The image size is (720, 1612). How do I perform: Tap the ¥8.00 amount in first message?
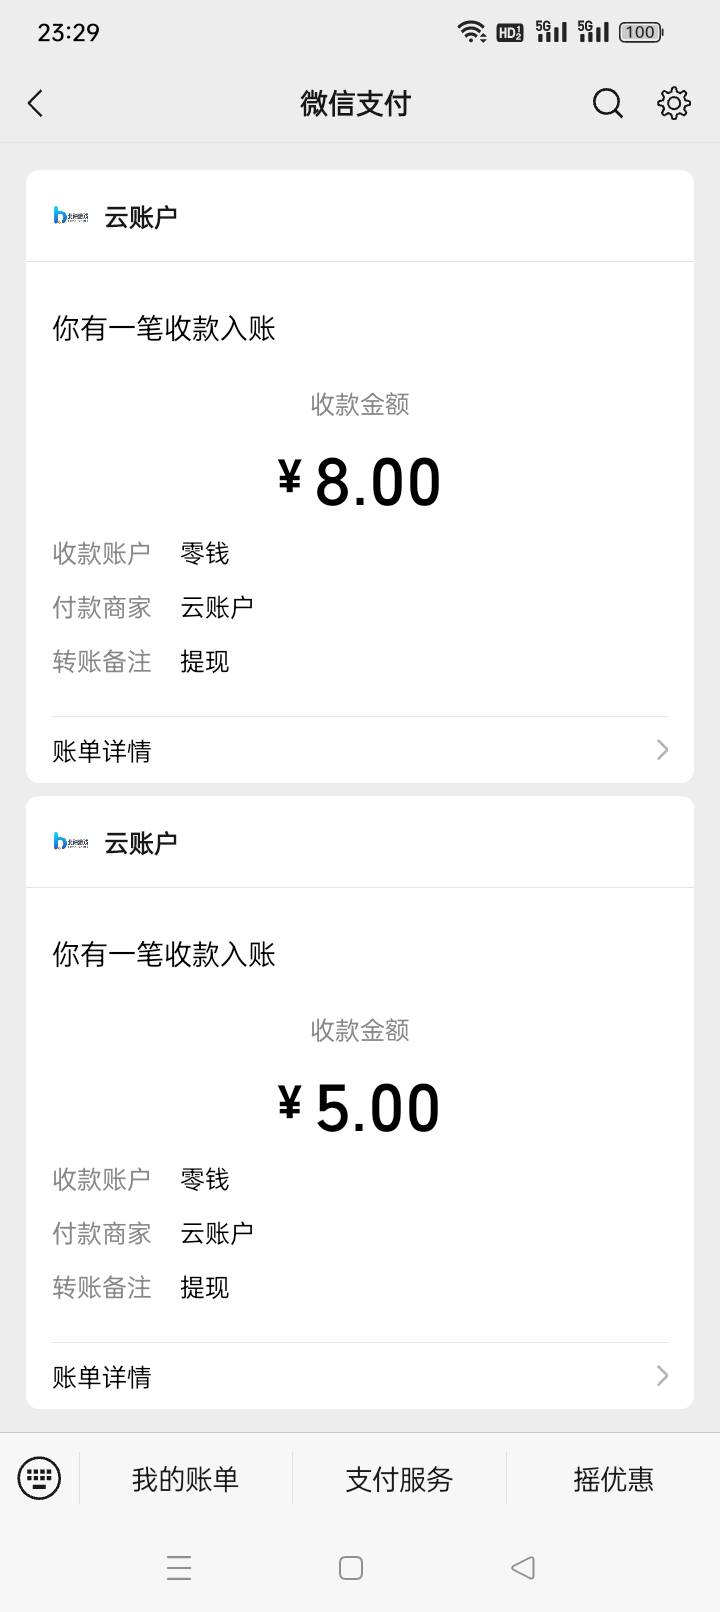[360, 482]
